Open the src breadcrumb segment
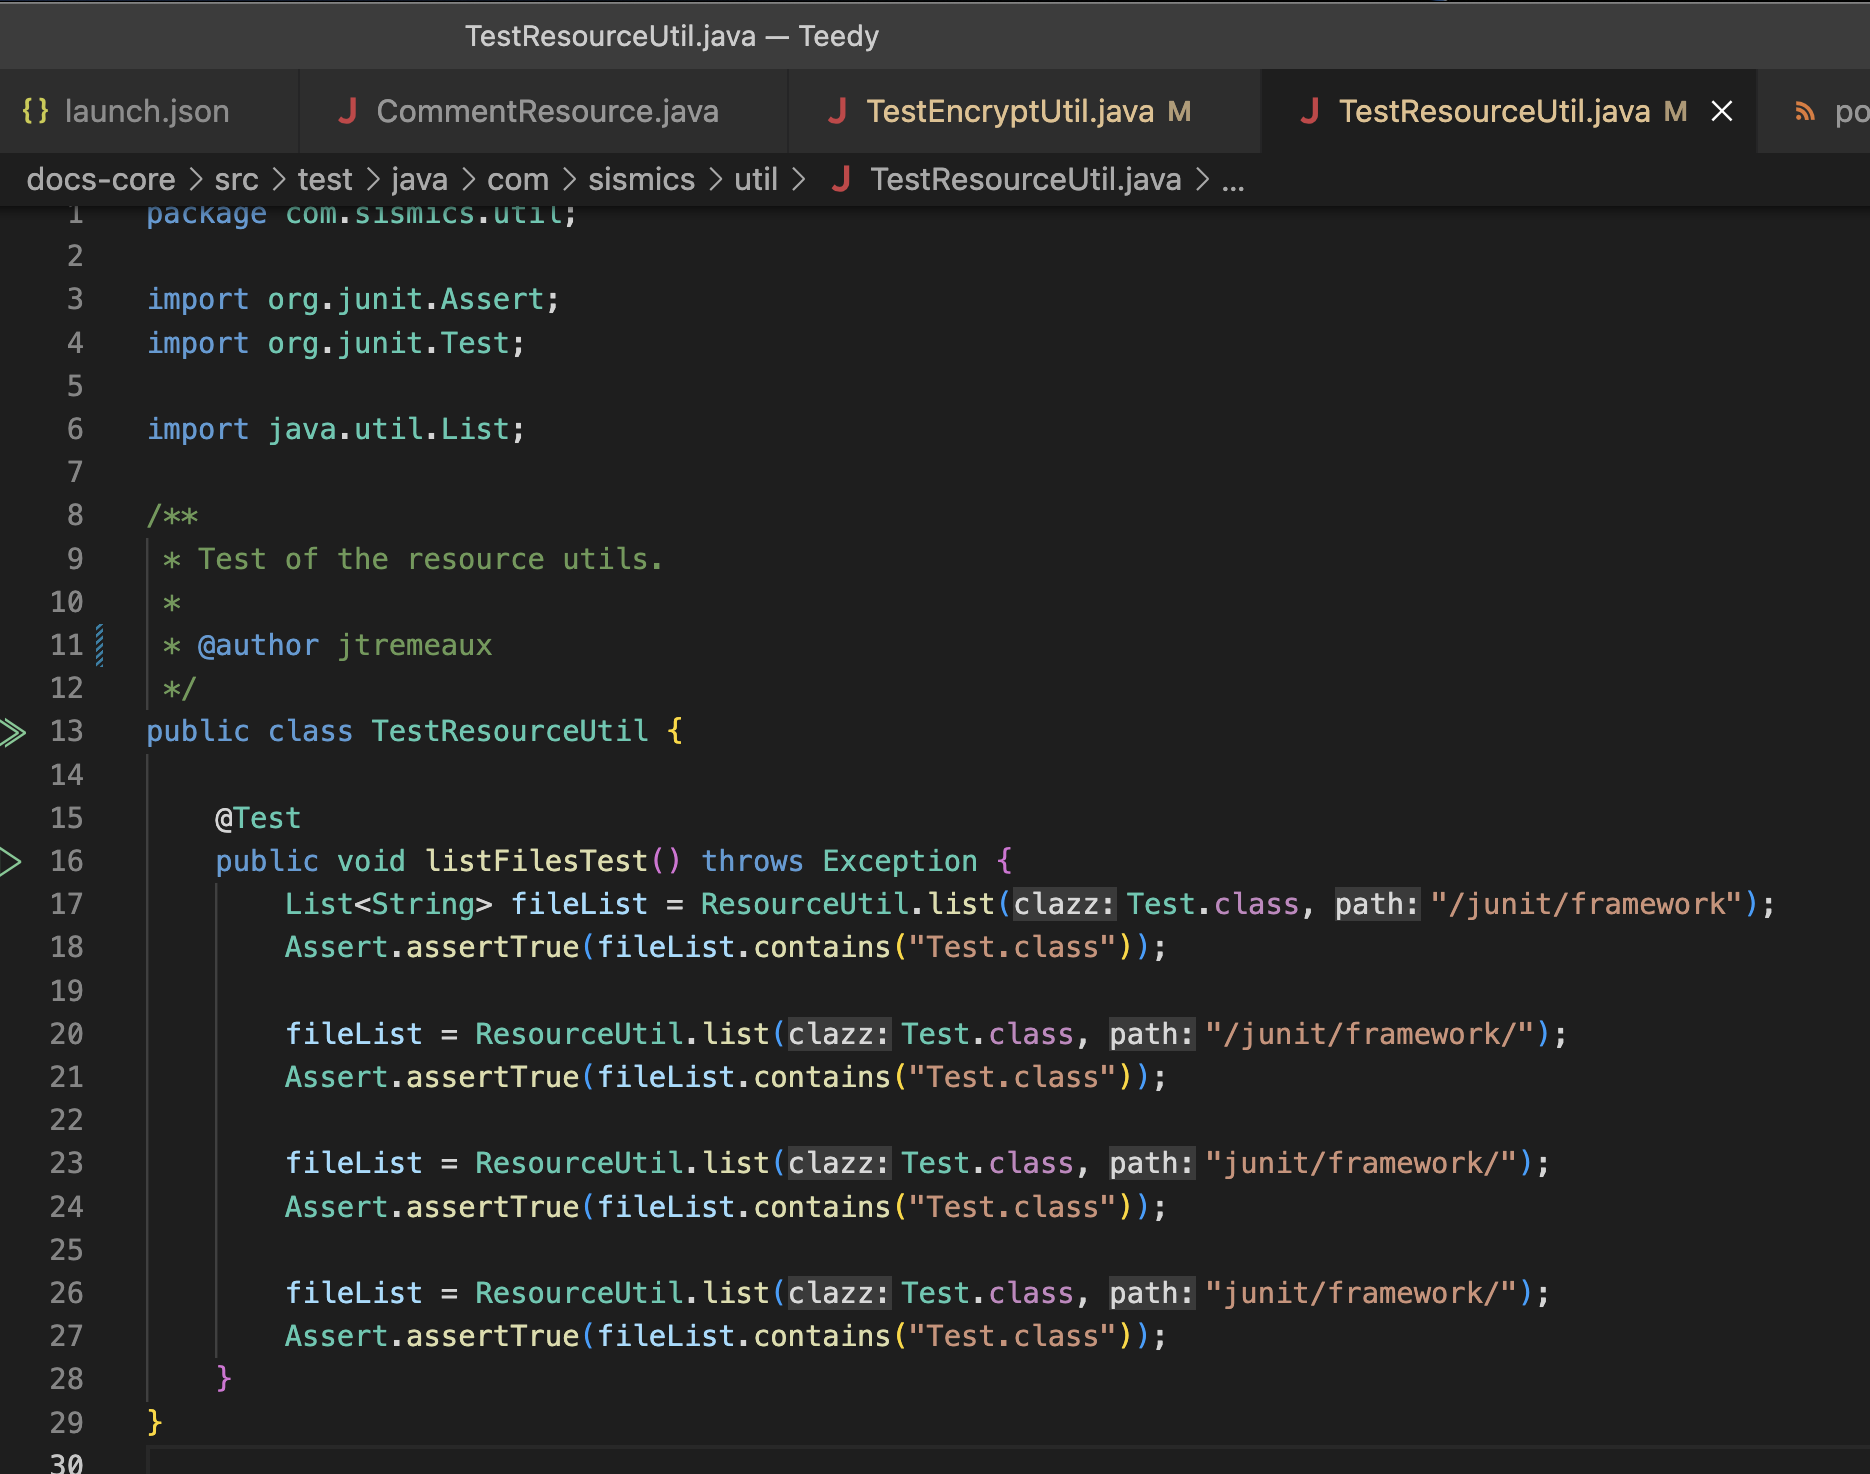 tap(236, 179)
